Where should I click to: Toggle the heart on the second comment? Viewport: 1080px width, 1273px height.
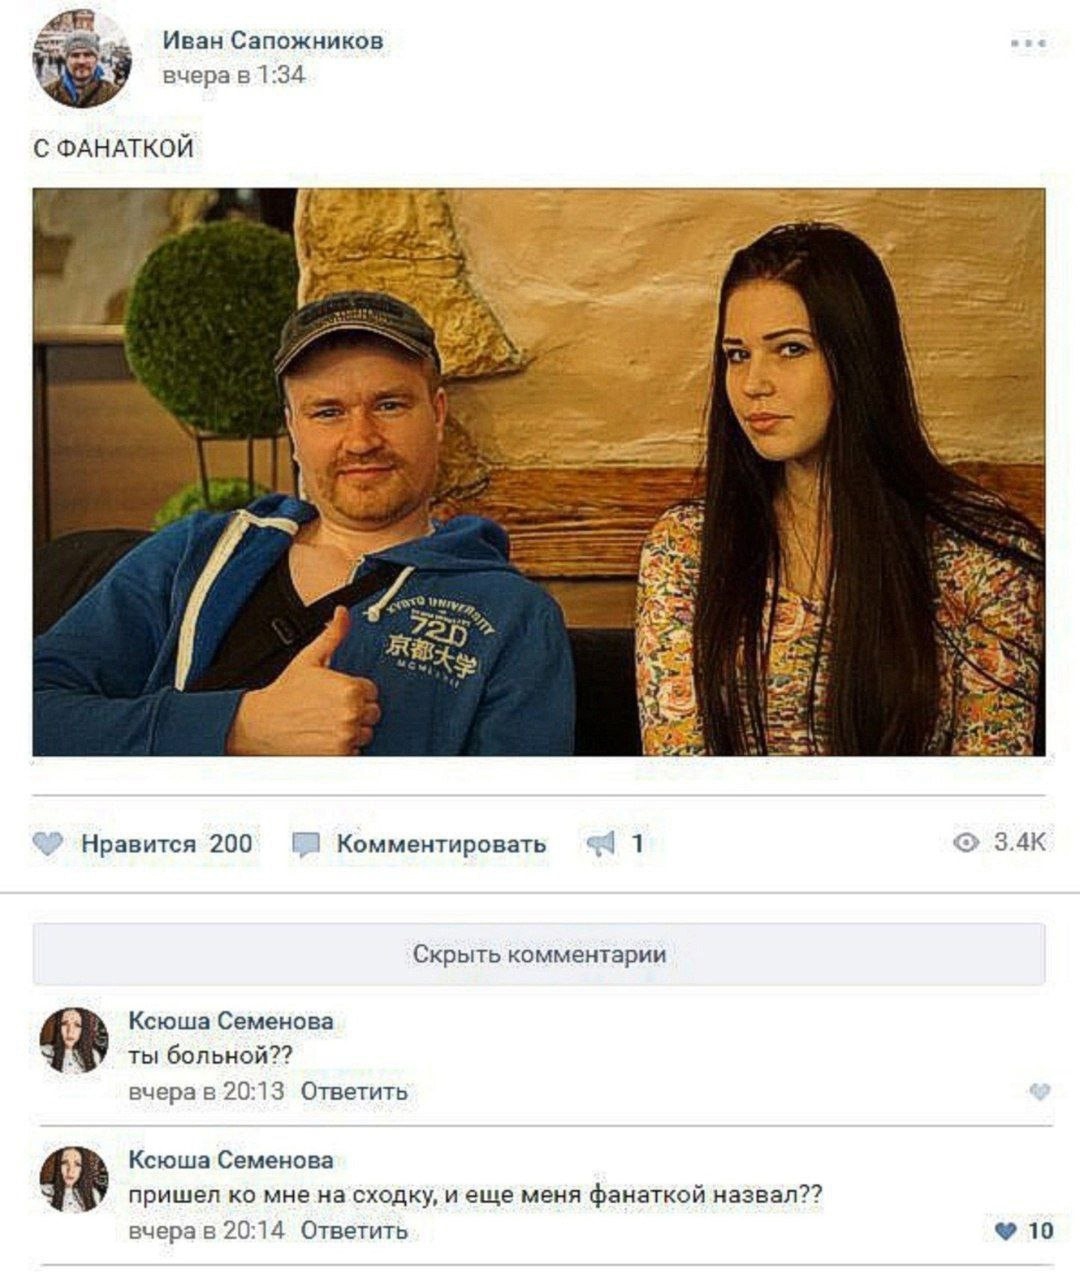point(1006,1230)
